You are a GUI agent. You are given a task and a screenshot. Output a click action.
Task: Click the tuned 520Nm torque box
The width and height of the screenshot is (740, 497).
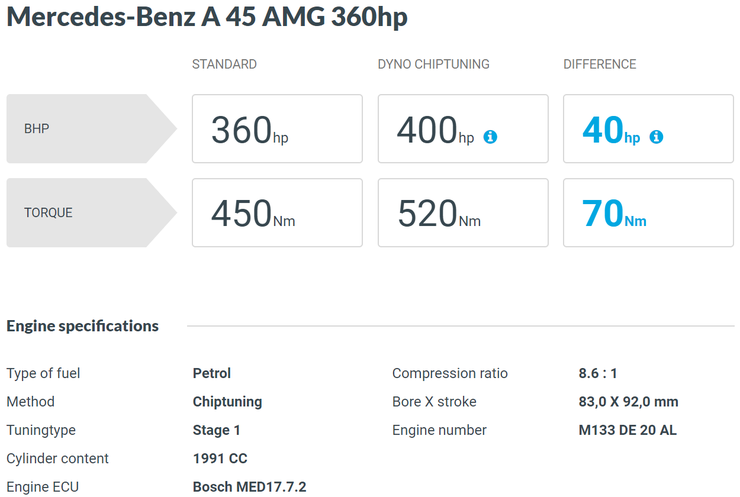(x=463, y=212)
